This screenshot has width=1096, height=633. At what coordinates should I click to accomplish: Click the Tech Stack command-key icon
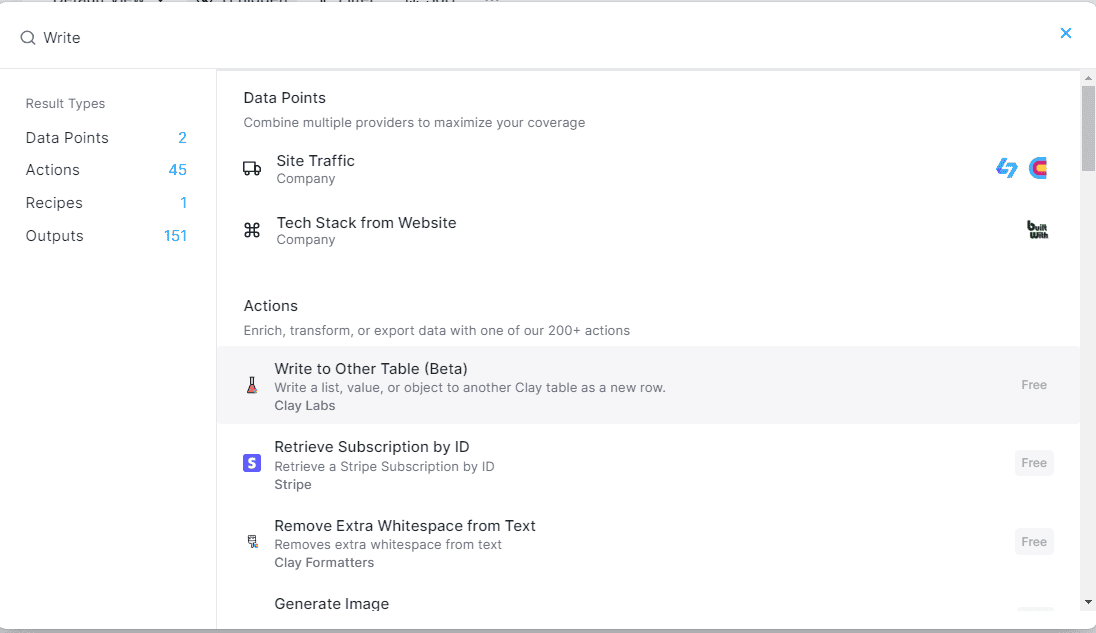(x=252, y=230)
